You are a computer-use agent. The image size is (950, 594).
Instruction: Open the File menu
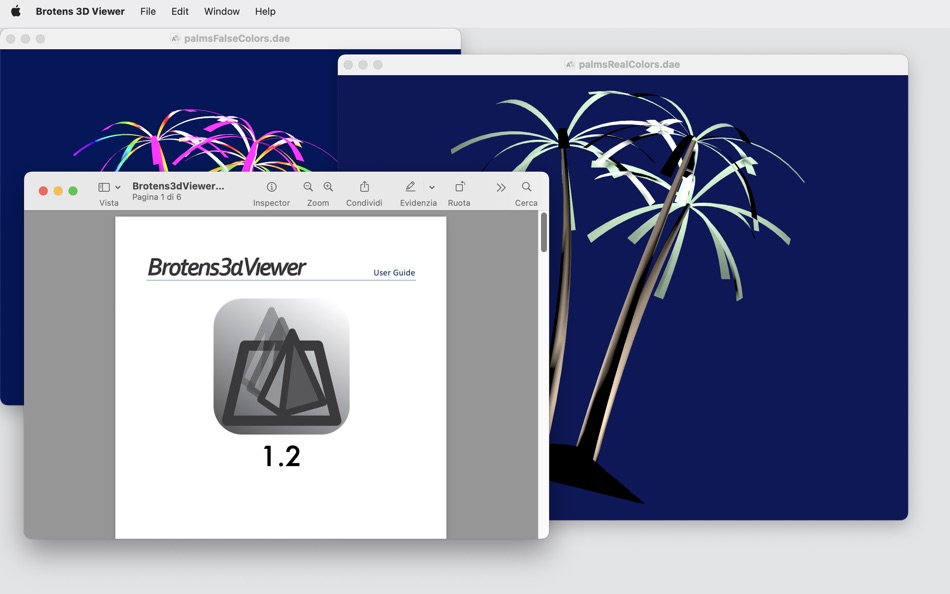point(148,11)
